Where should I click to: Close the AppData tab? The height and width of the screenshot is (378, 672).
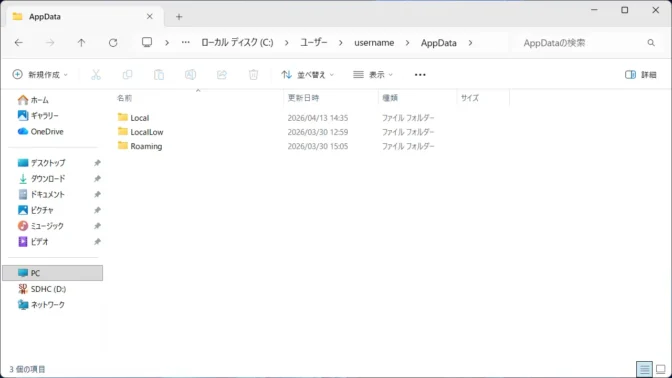tap(150, 17)
